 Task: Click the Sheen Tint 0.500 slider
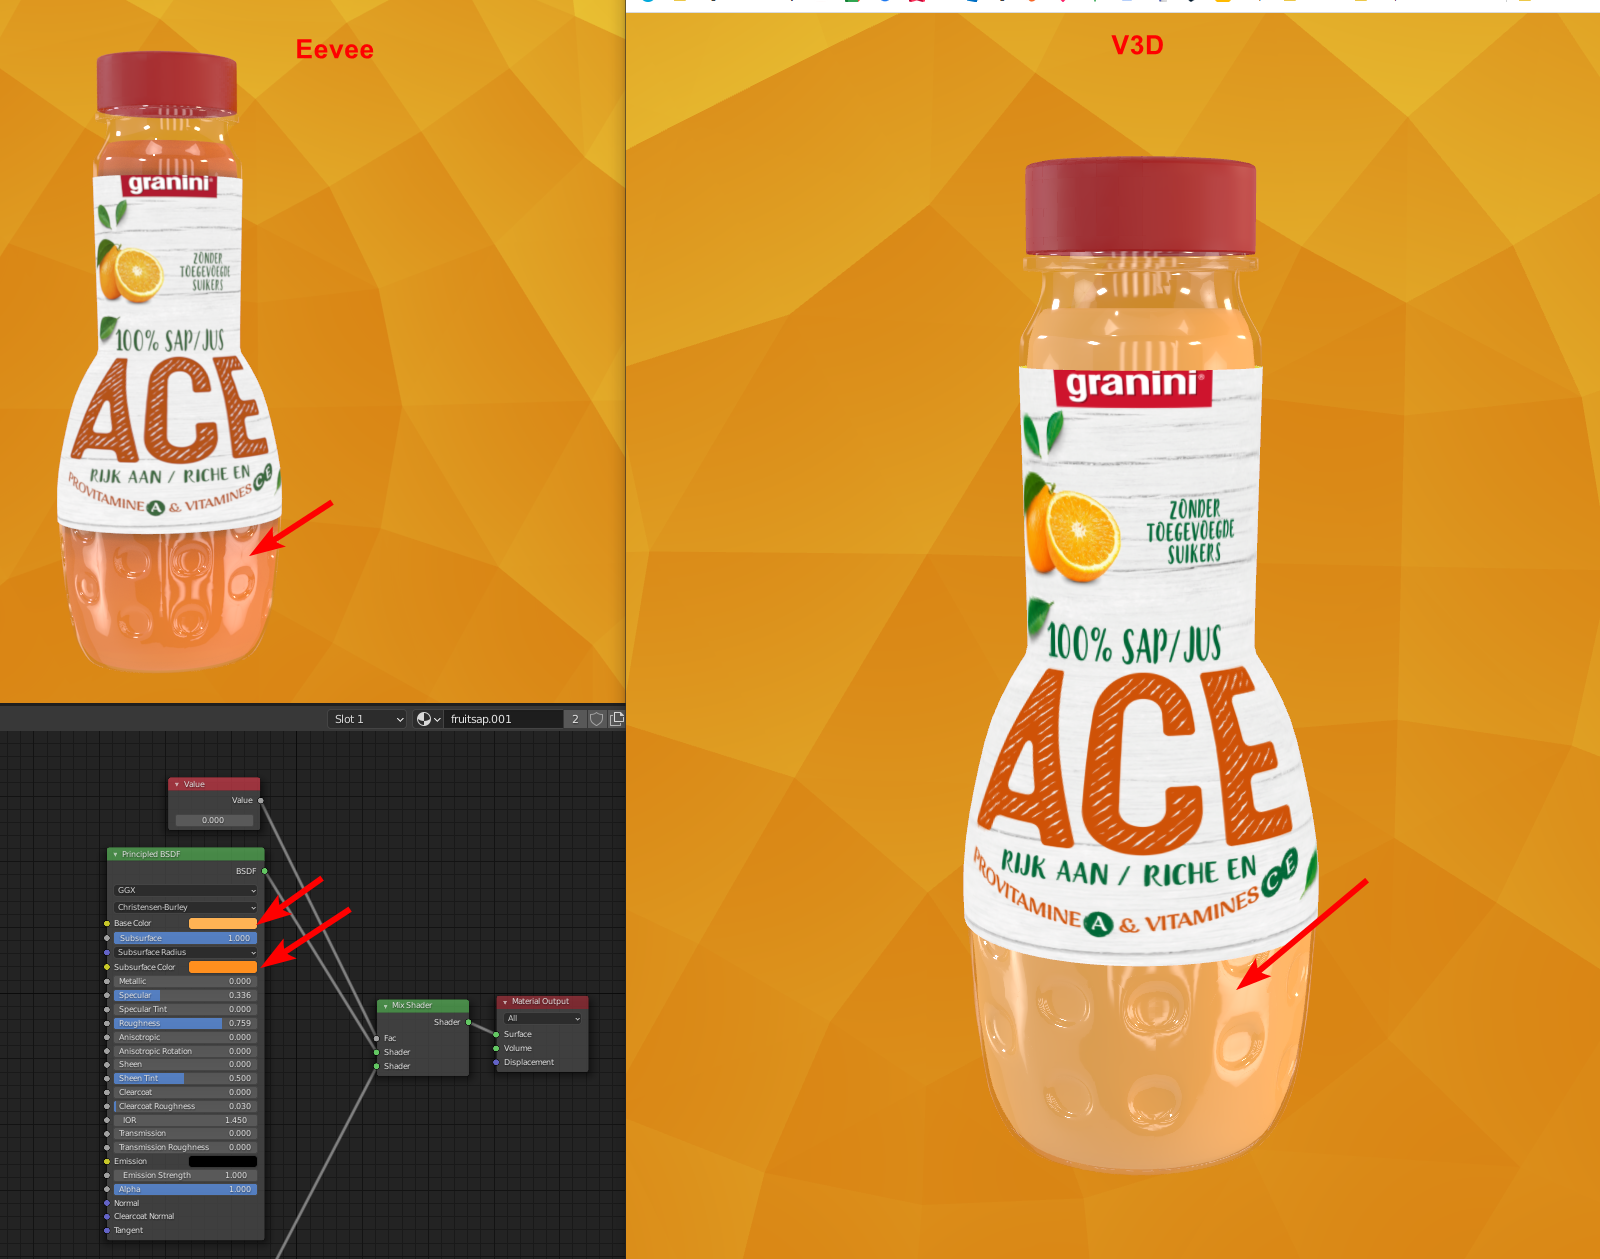coord(186,1078)
